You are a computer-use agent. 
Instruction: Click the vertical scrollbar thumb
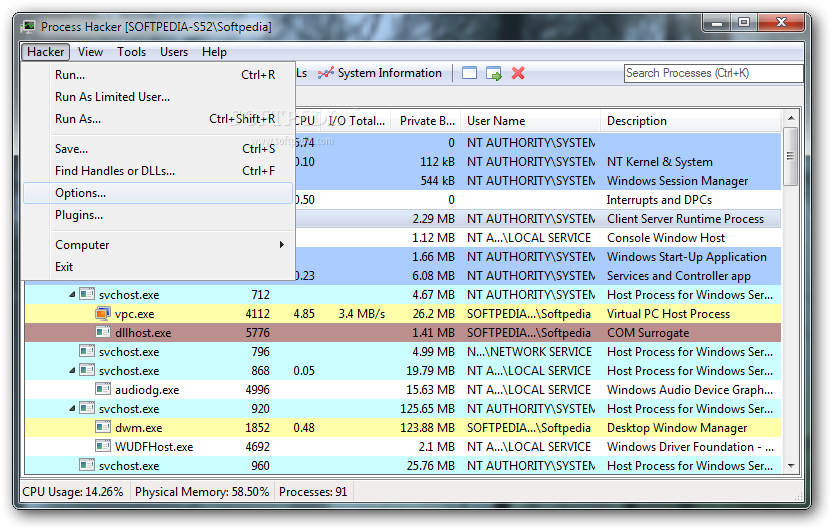click(791, 156)
